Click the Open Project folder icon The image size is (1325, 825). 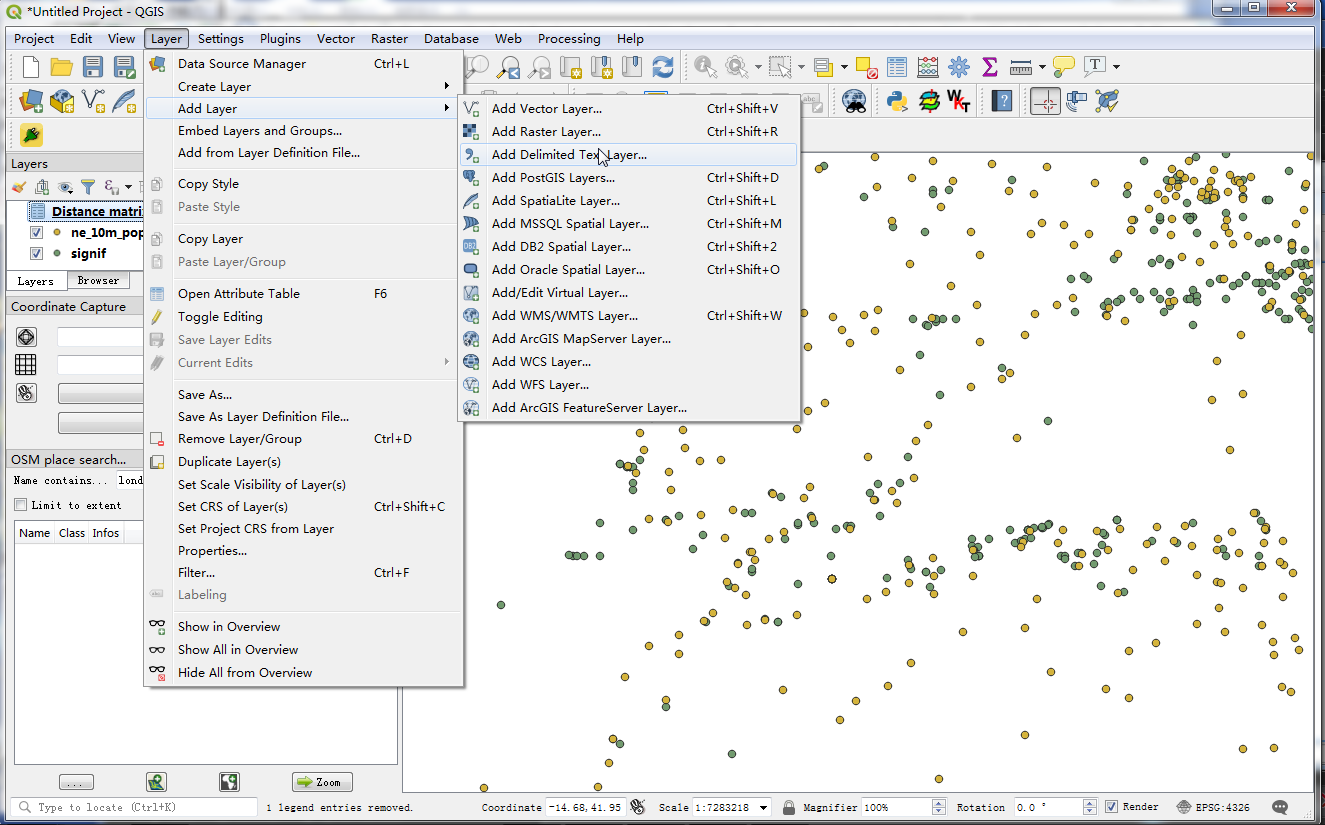62,67
